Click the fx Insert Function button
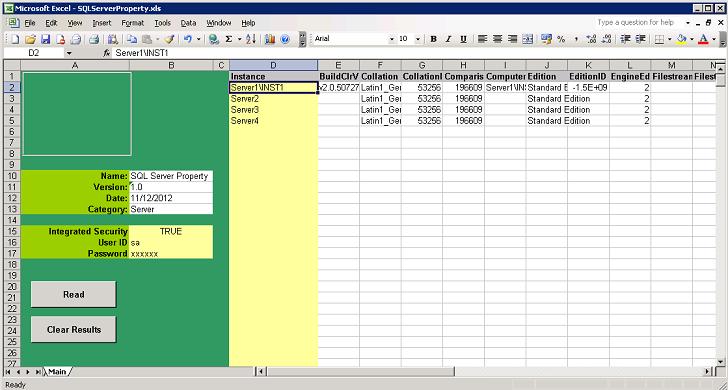 (x=106, y=53)
